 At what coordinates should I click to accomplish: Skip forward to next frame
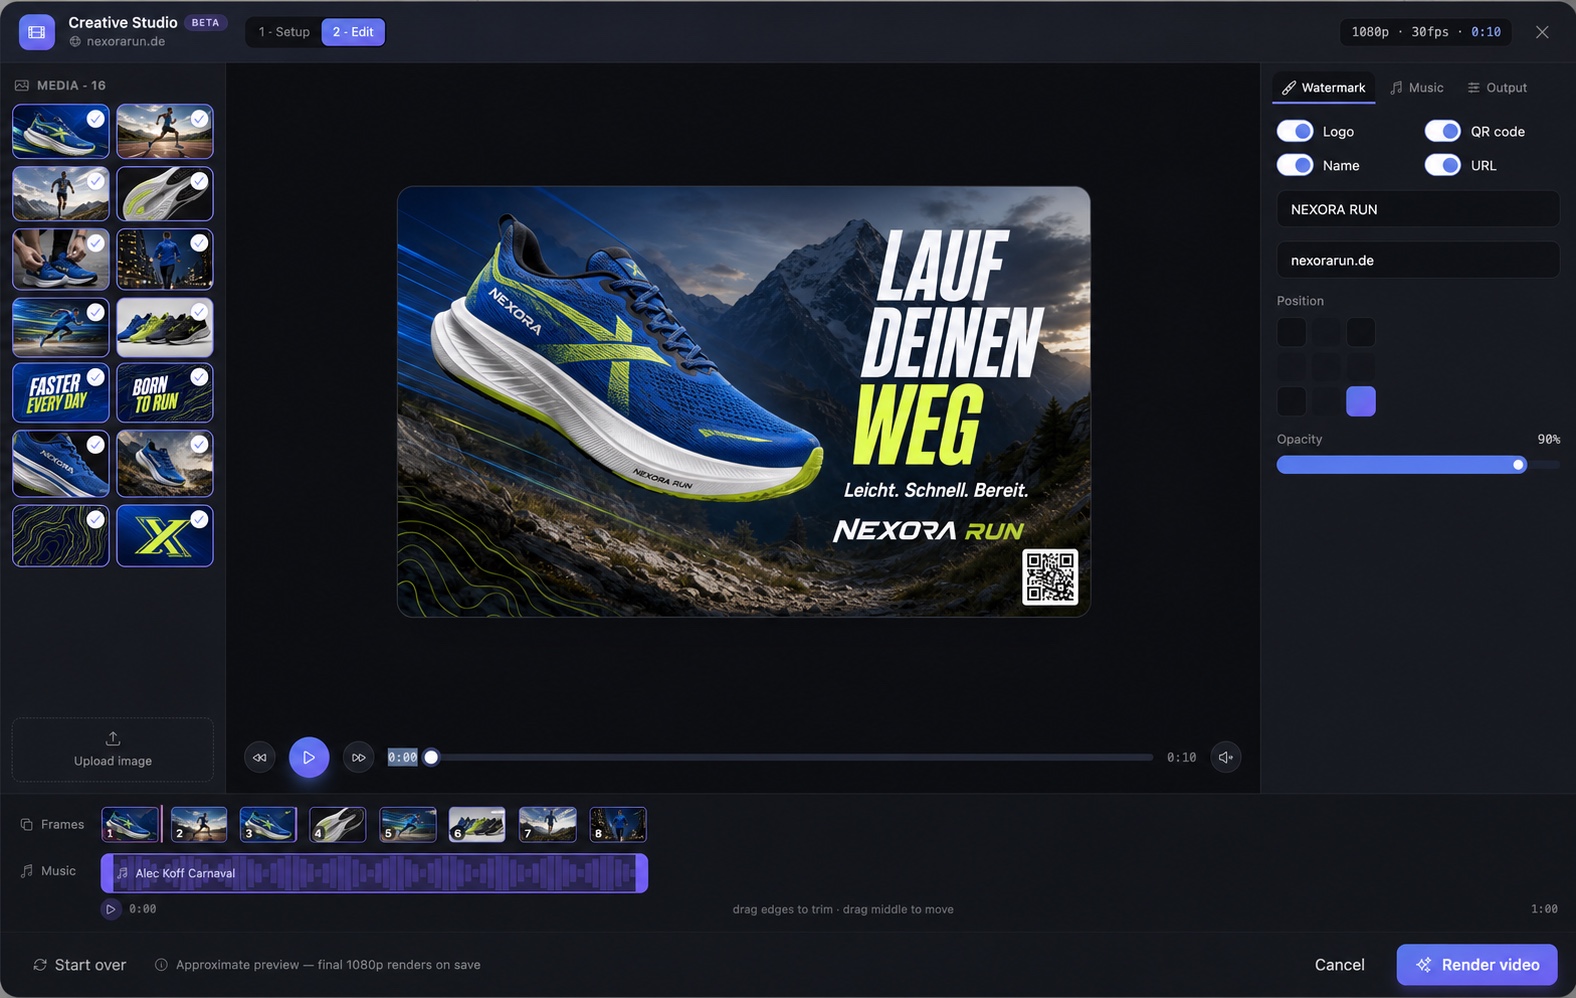(x=358, y=757)
